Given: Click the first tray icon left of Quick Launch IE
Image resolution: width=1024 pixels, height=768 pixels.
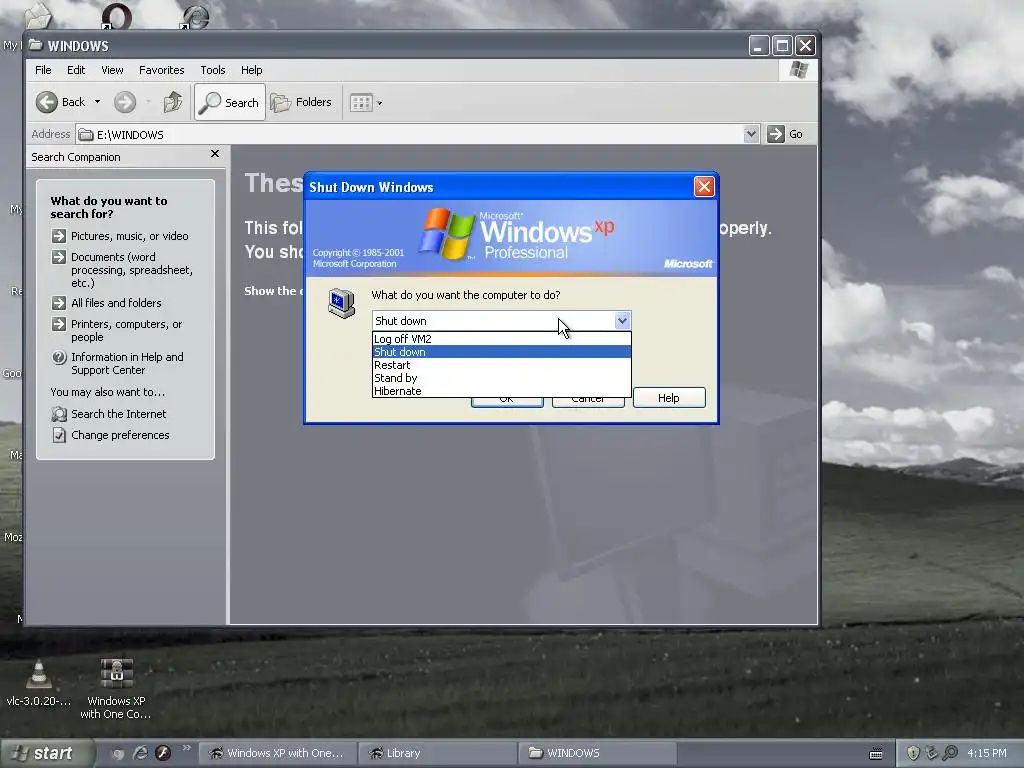Looking at the screenshot, I should click(118, 754).
